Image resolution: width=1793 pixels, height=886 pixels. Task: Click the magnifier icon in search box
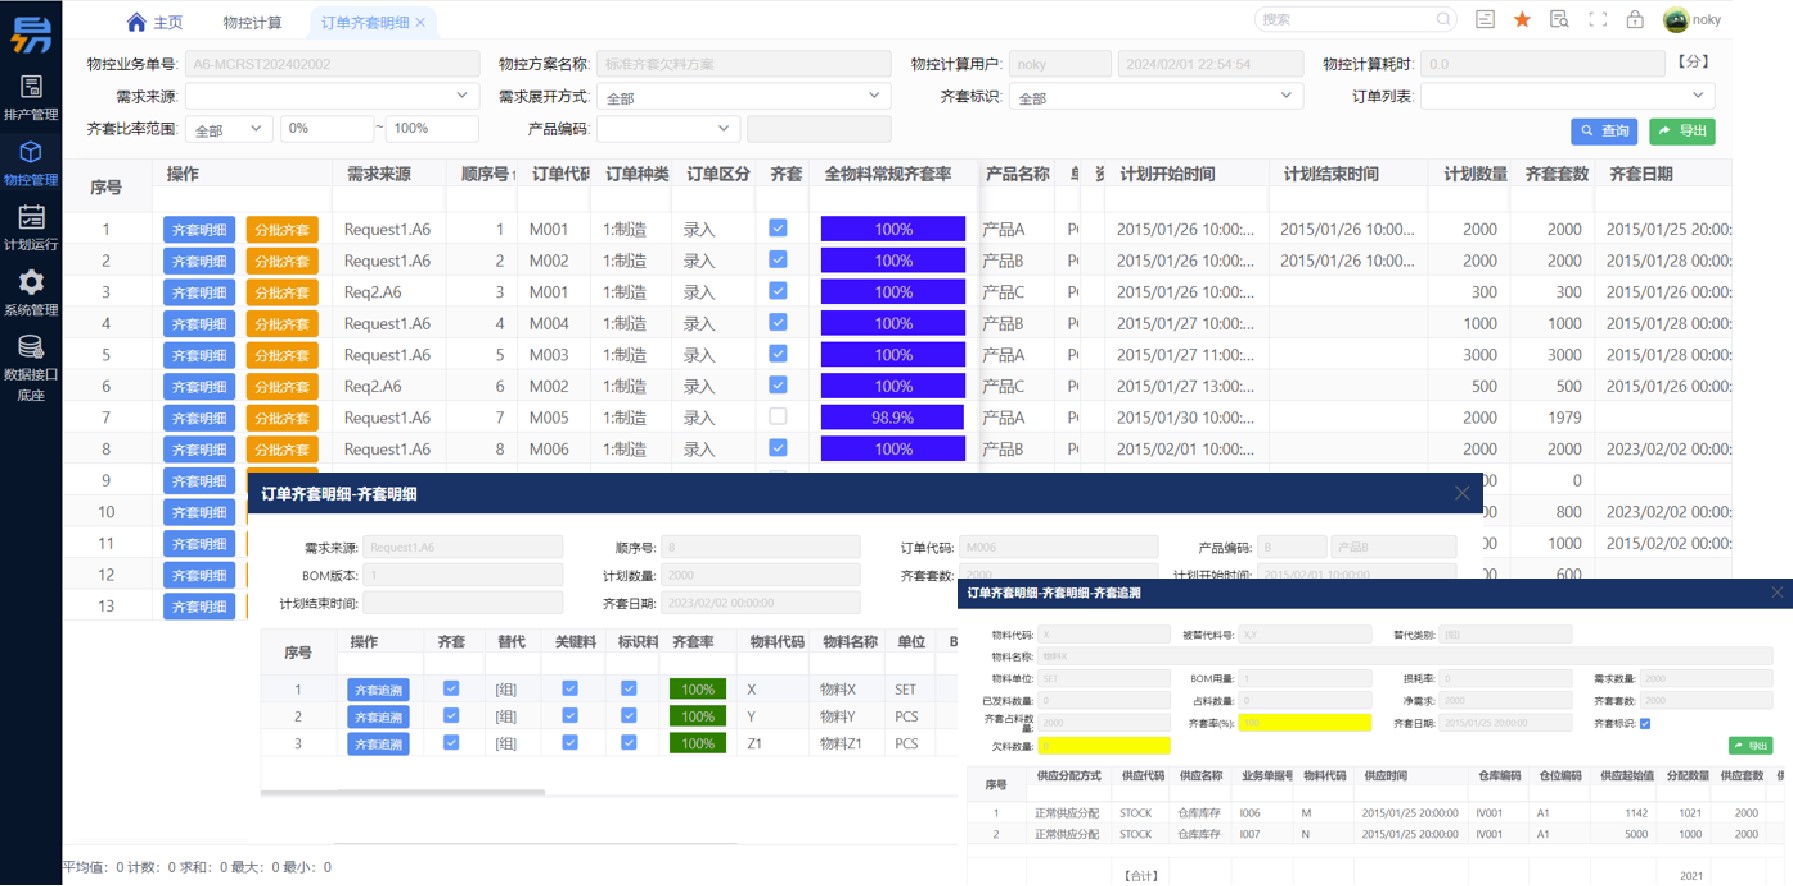(1443, 19)
